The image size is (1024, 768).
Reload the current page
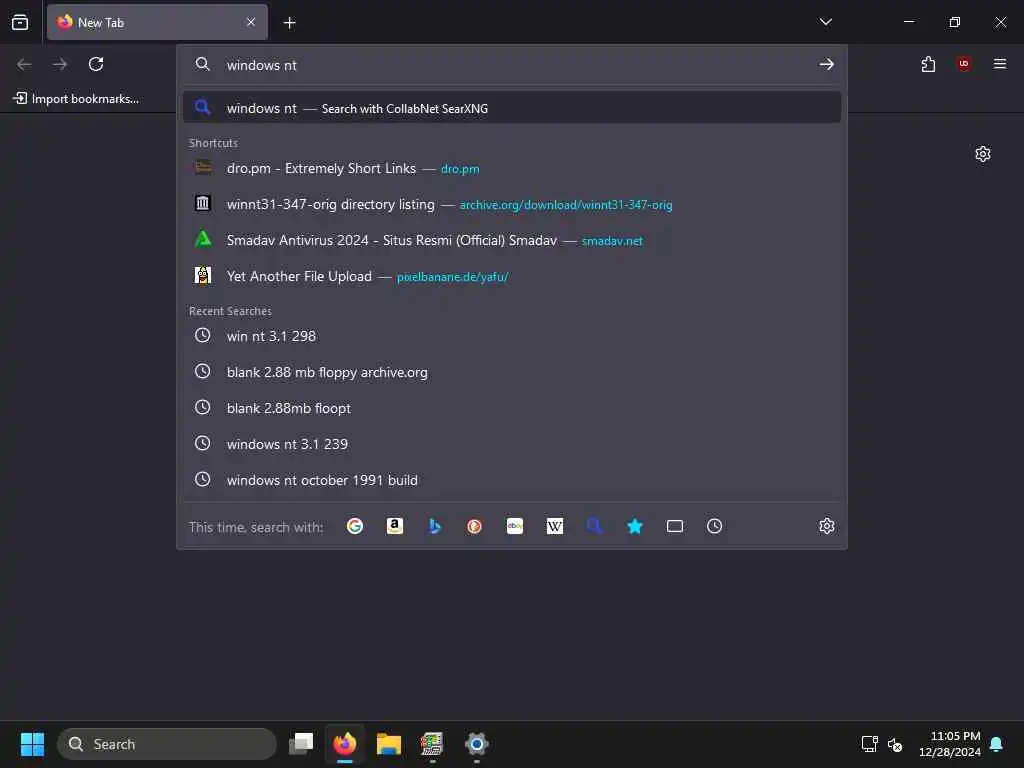click(x=96, y=64)
